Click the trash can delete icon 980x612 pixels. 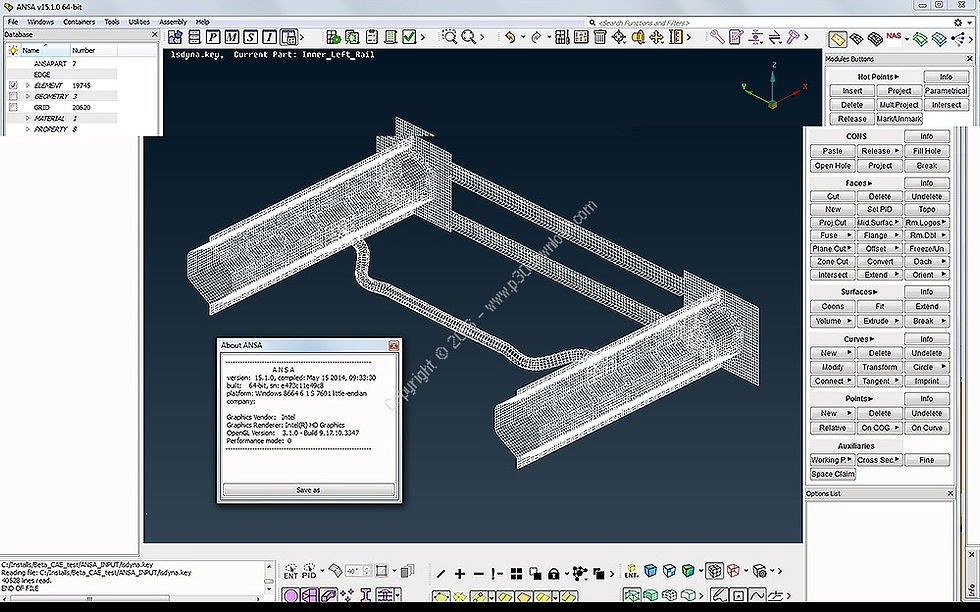(x=600, y=37)
